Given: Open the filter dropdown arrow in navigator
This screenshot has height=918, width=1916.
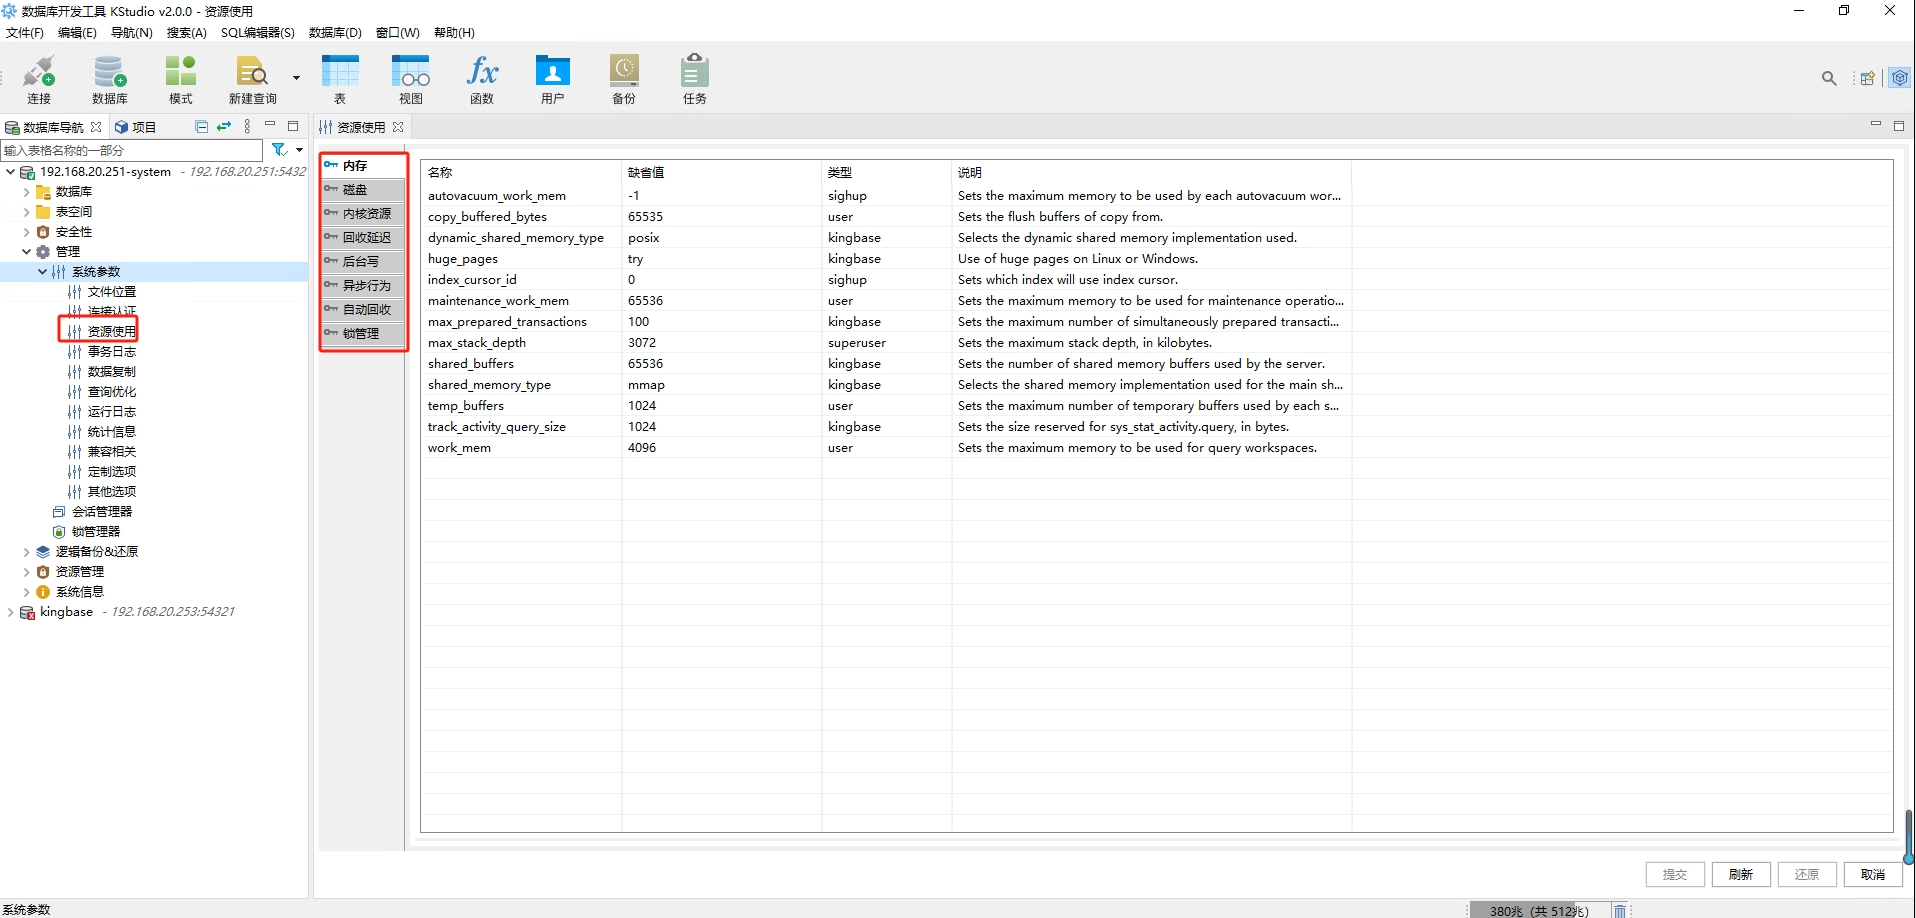Looking at the screenshot, I should click(299, 150).
